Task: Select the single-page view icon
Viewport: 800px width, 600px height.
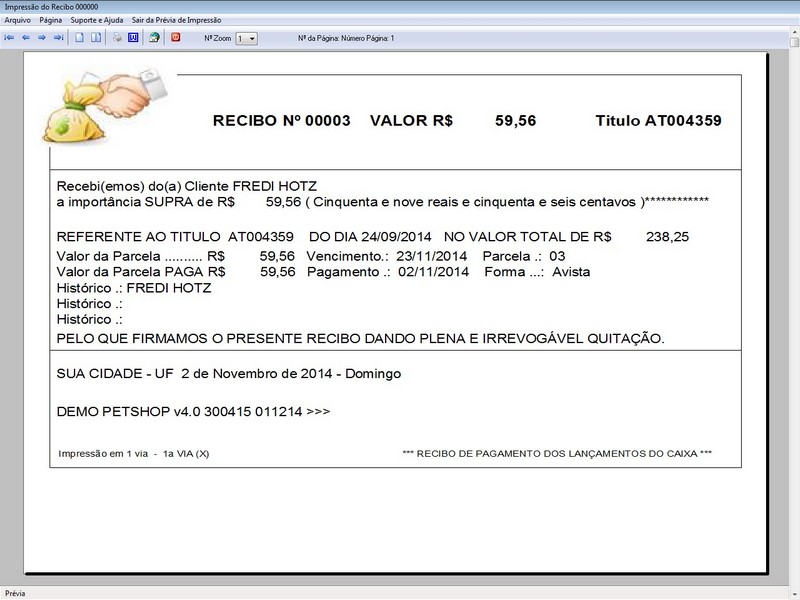Action: point(79,39)
